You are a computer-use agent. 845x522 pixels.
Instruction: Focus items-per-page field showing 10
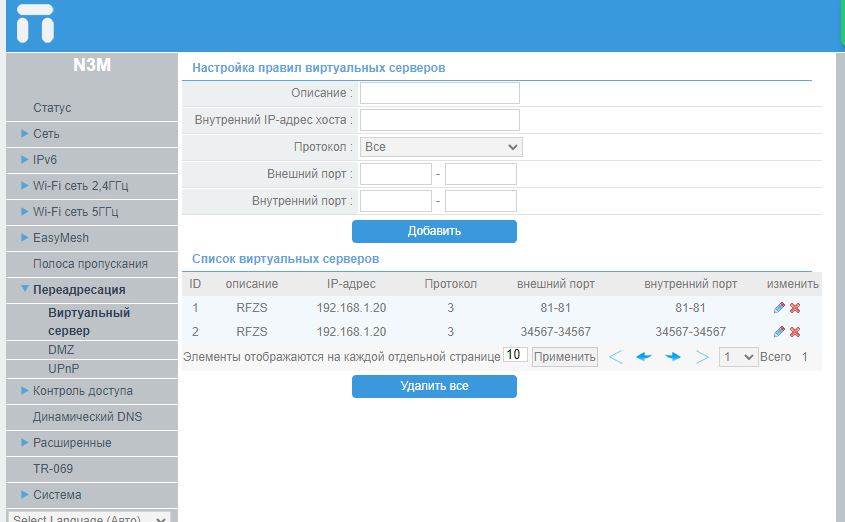coord(515,354)
